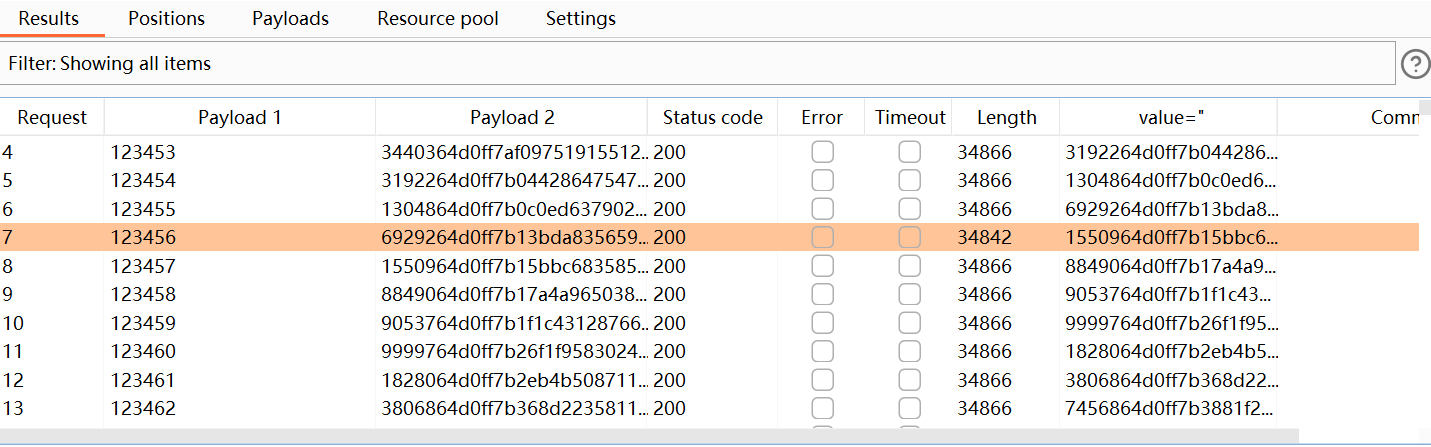
Task: Toggle Timeout checkbox for request 8
Action: 909,267
